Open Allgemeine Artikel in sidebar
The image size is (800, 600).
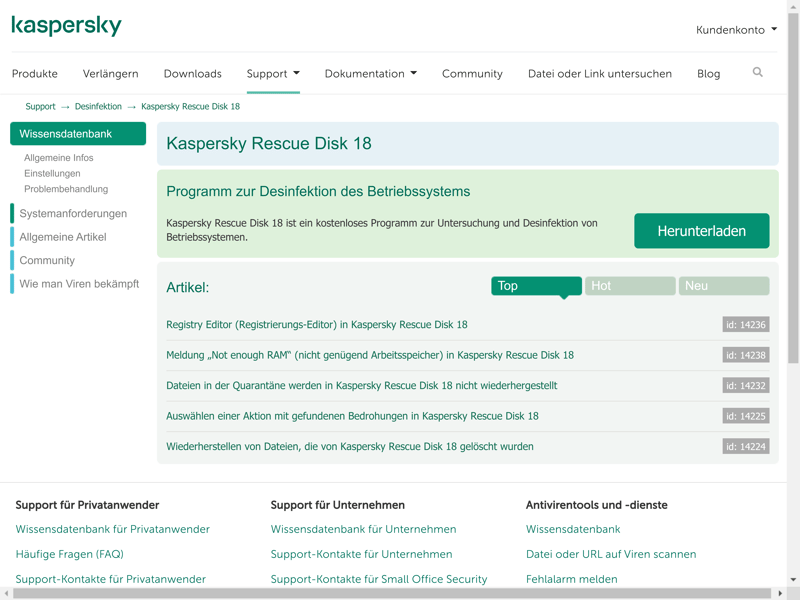[x=63, y=237]
